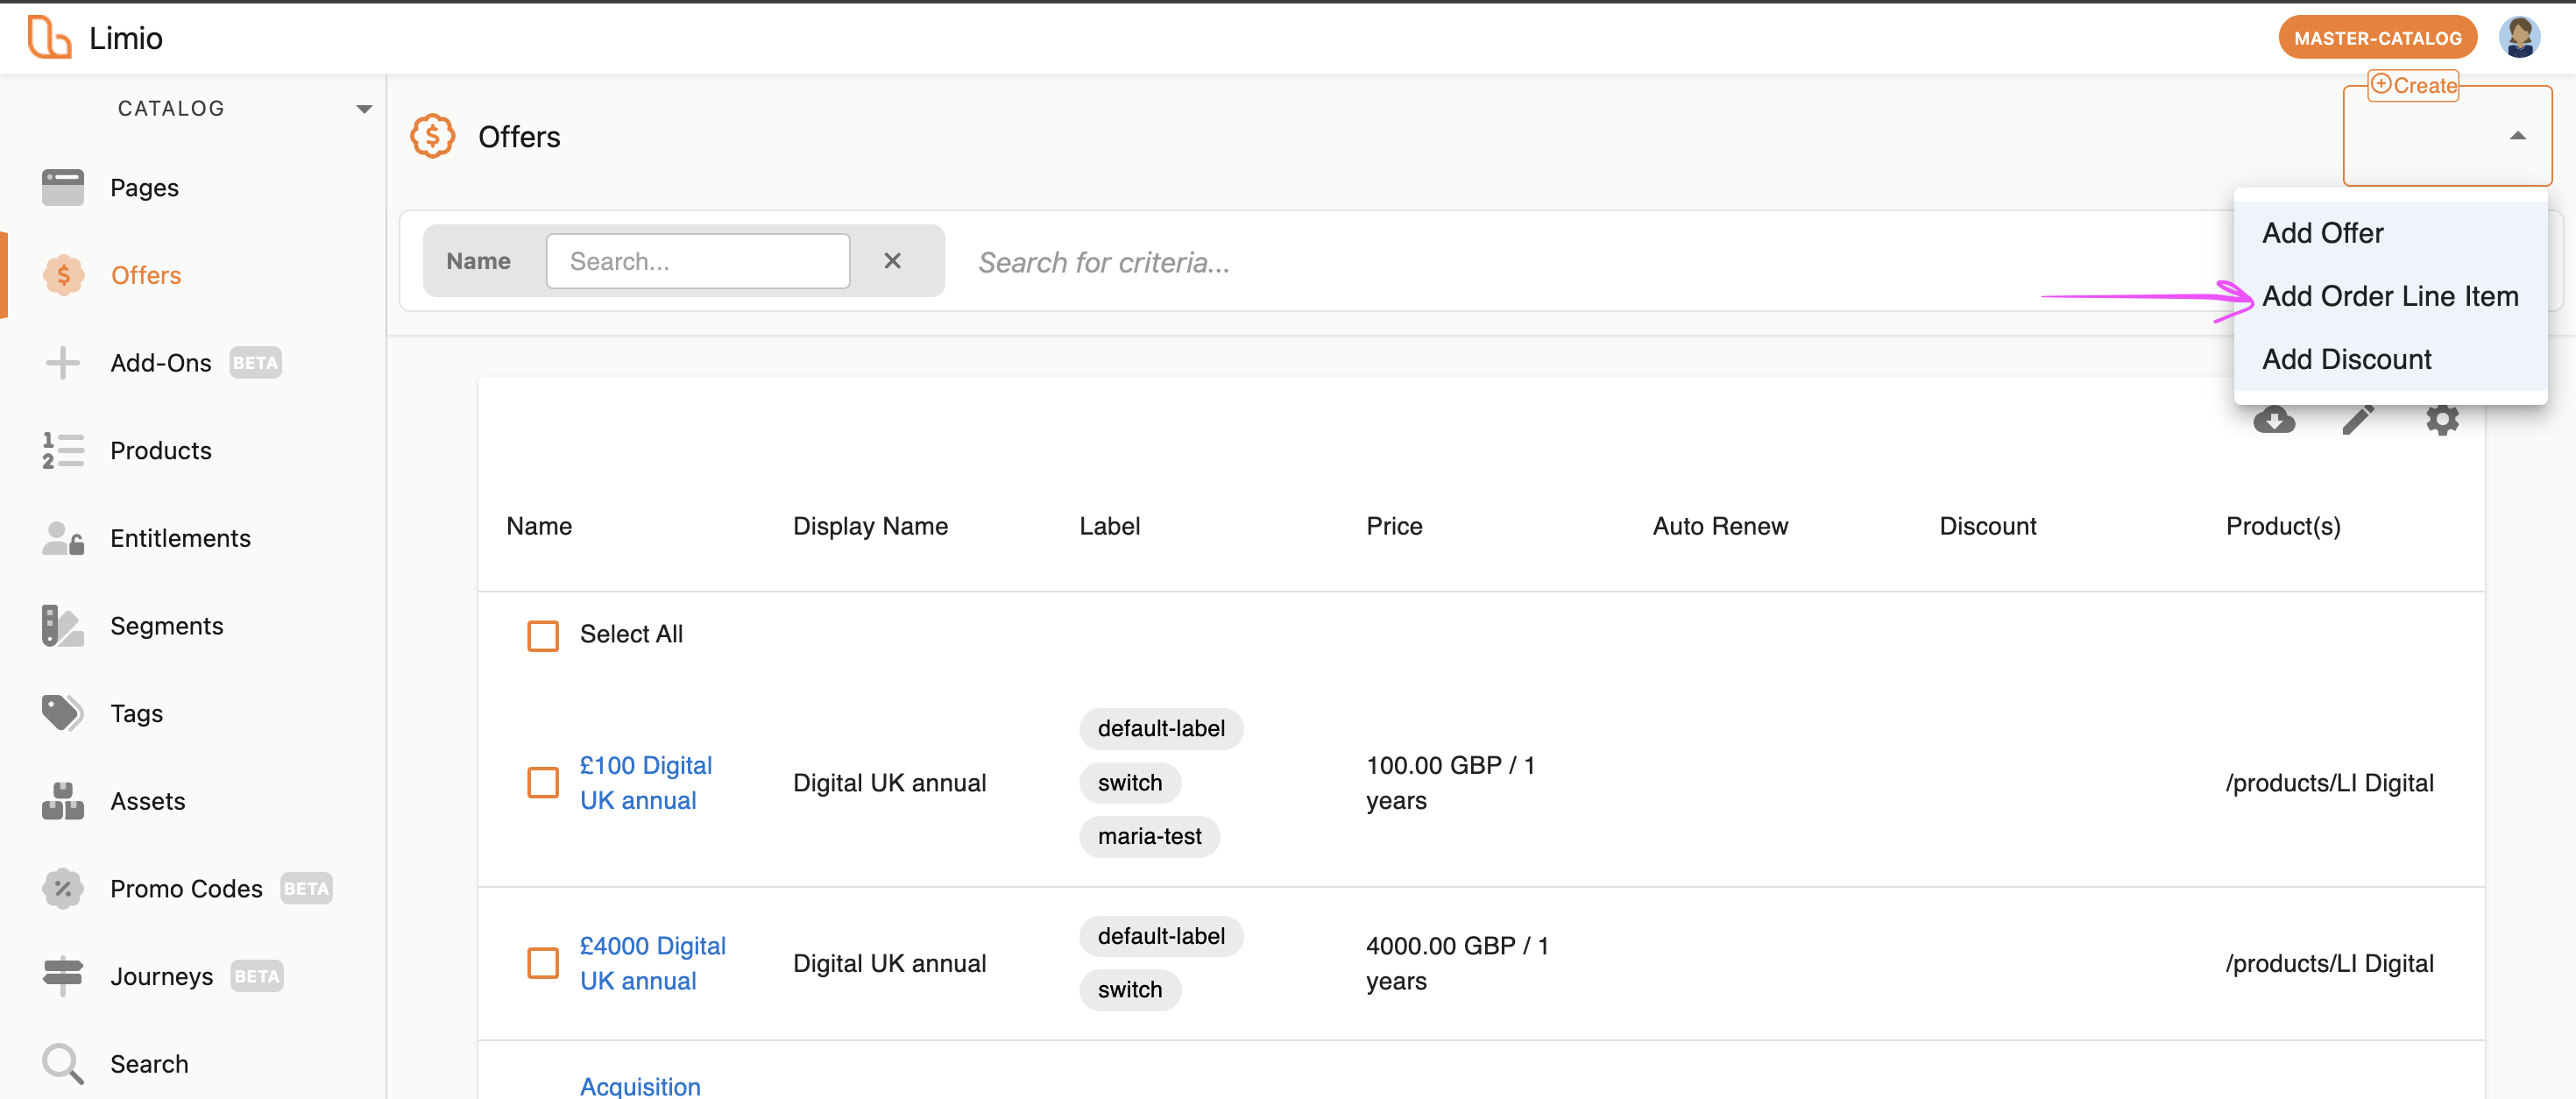Image resolution: width=2576 pixels, height=1099 pixels.
Task: Expand the CATALOG dropdown arrow
Action: click(364, 109)
